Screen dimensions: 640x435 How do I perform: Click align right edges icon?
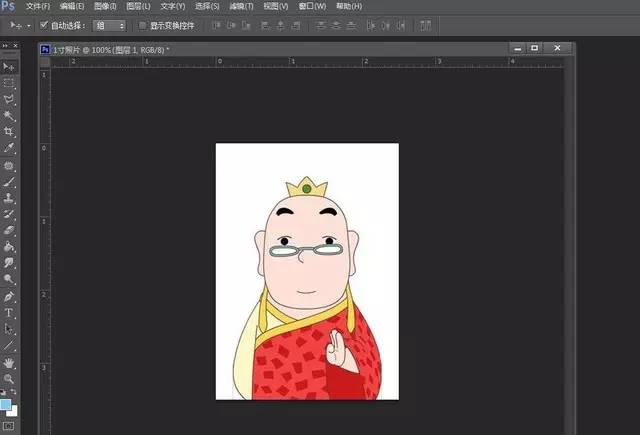tap(296, 26)
